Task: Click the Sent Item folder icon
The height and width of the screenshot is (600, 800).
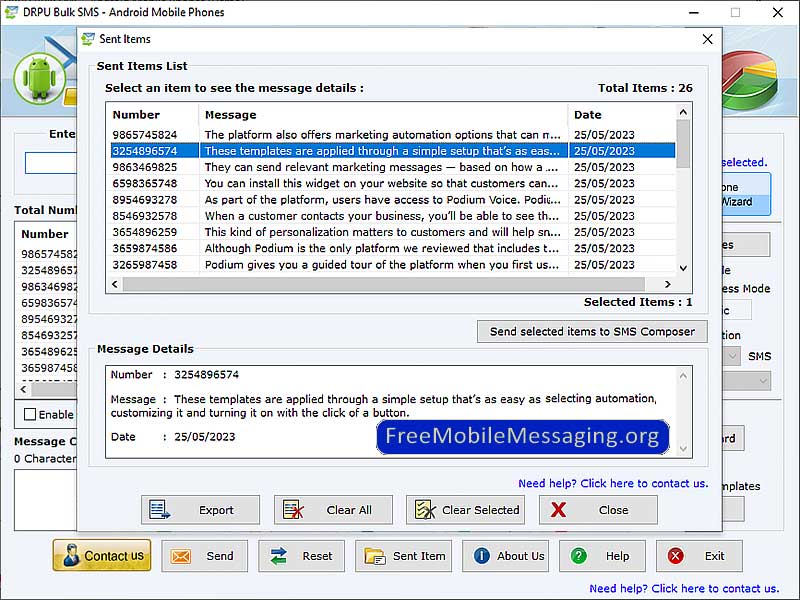Action: pyautogui.click(x=375, y=556)
